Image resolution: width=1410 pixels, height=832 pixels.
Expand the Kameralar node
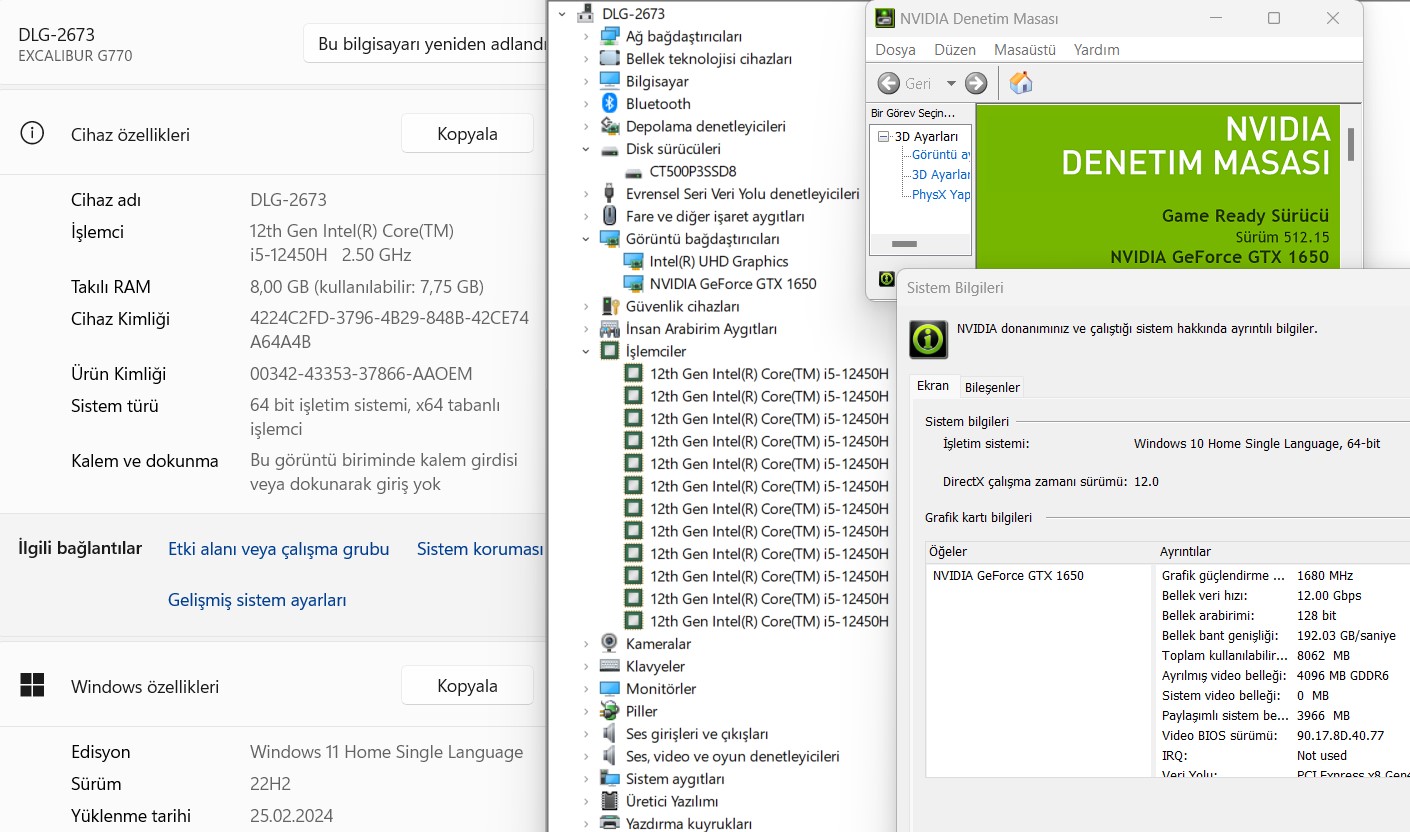point(587,644)
